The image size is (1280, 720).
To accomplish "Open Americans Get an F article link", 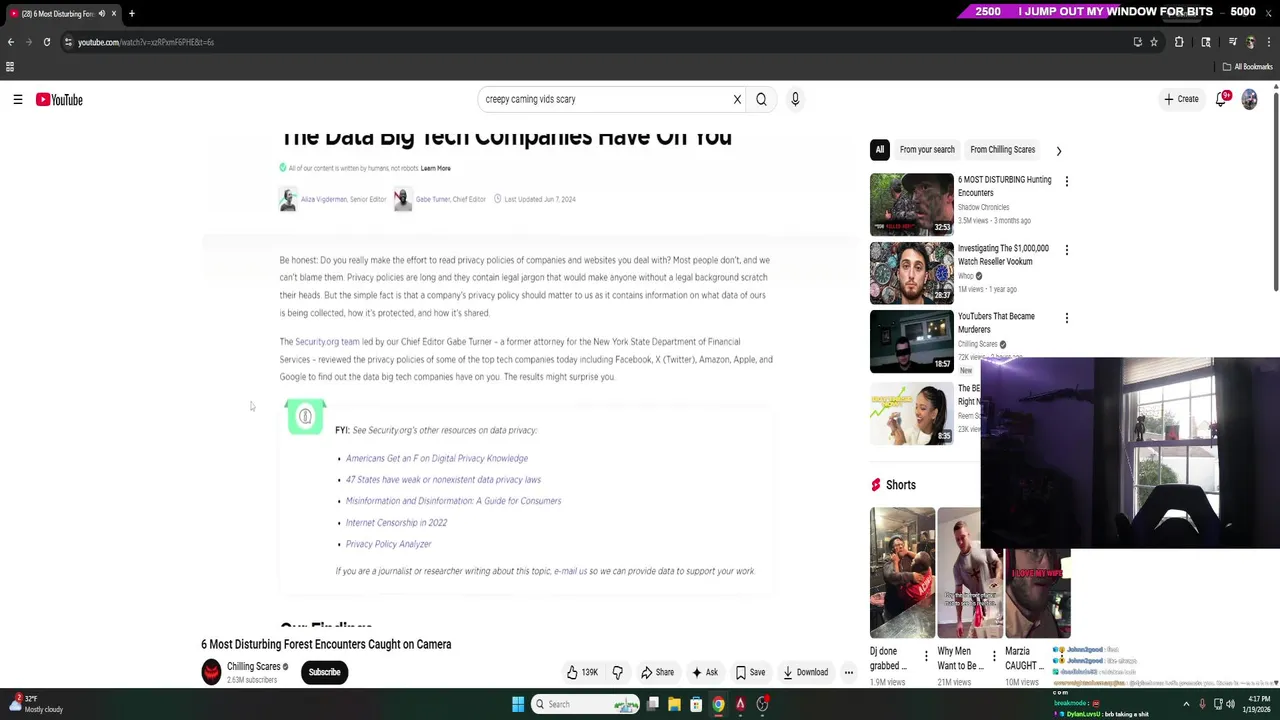I will [x=437, y=458].
